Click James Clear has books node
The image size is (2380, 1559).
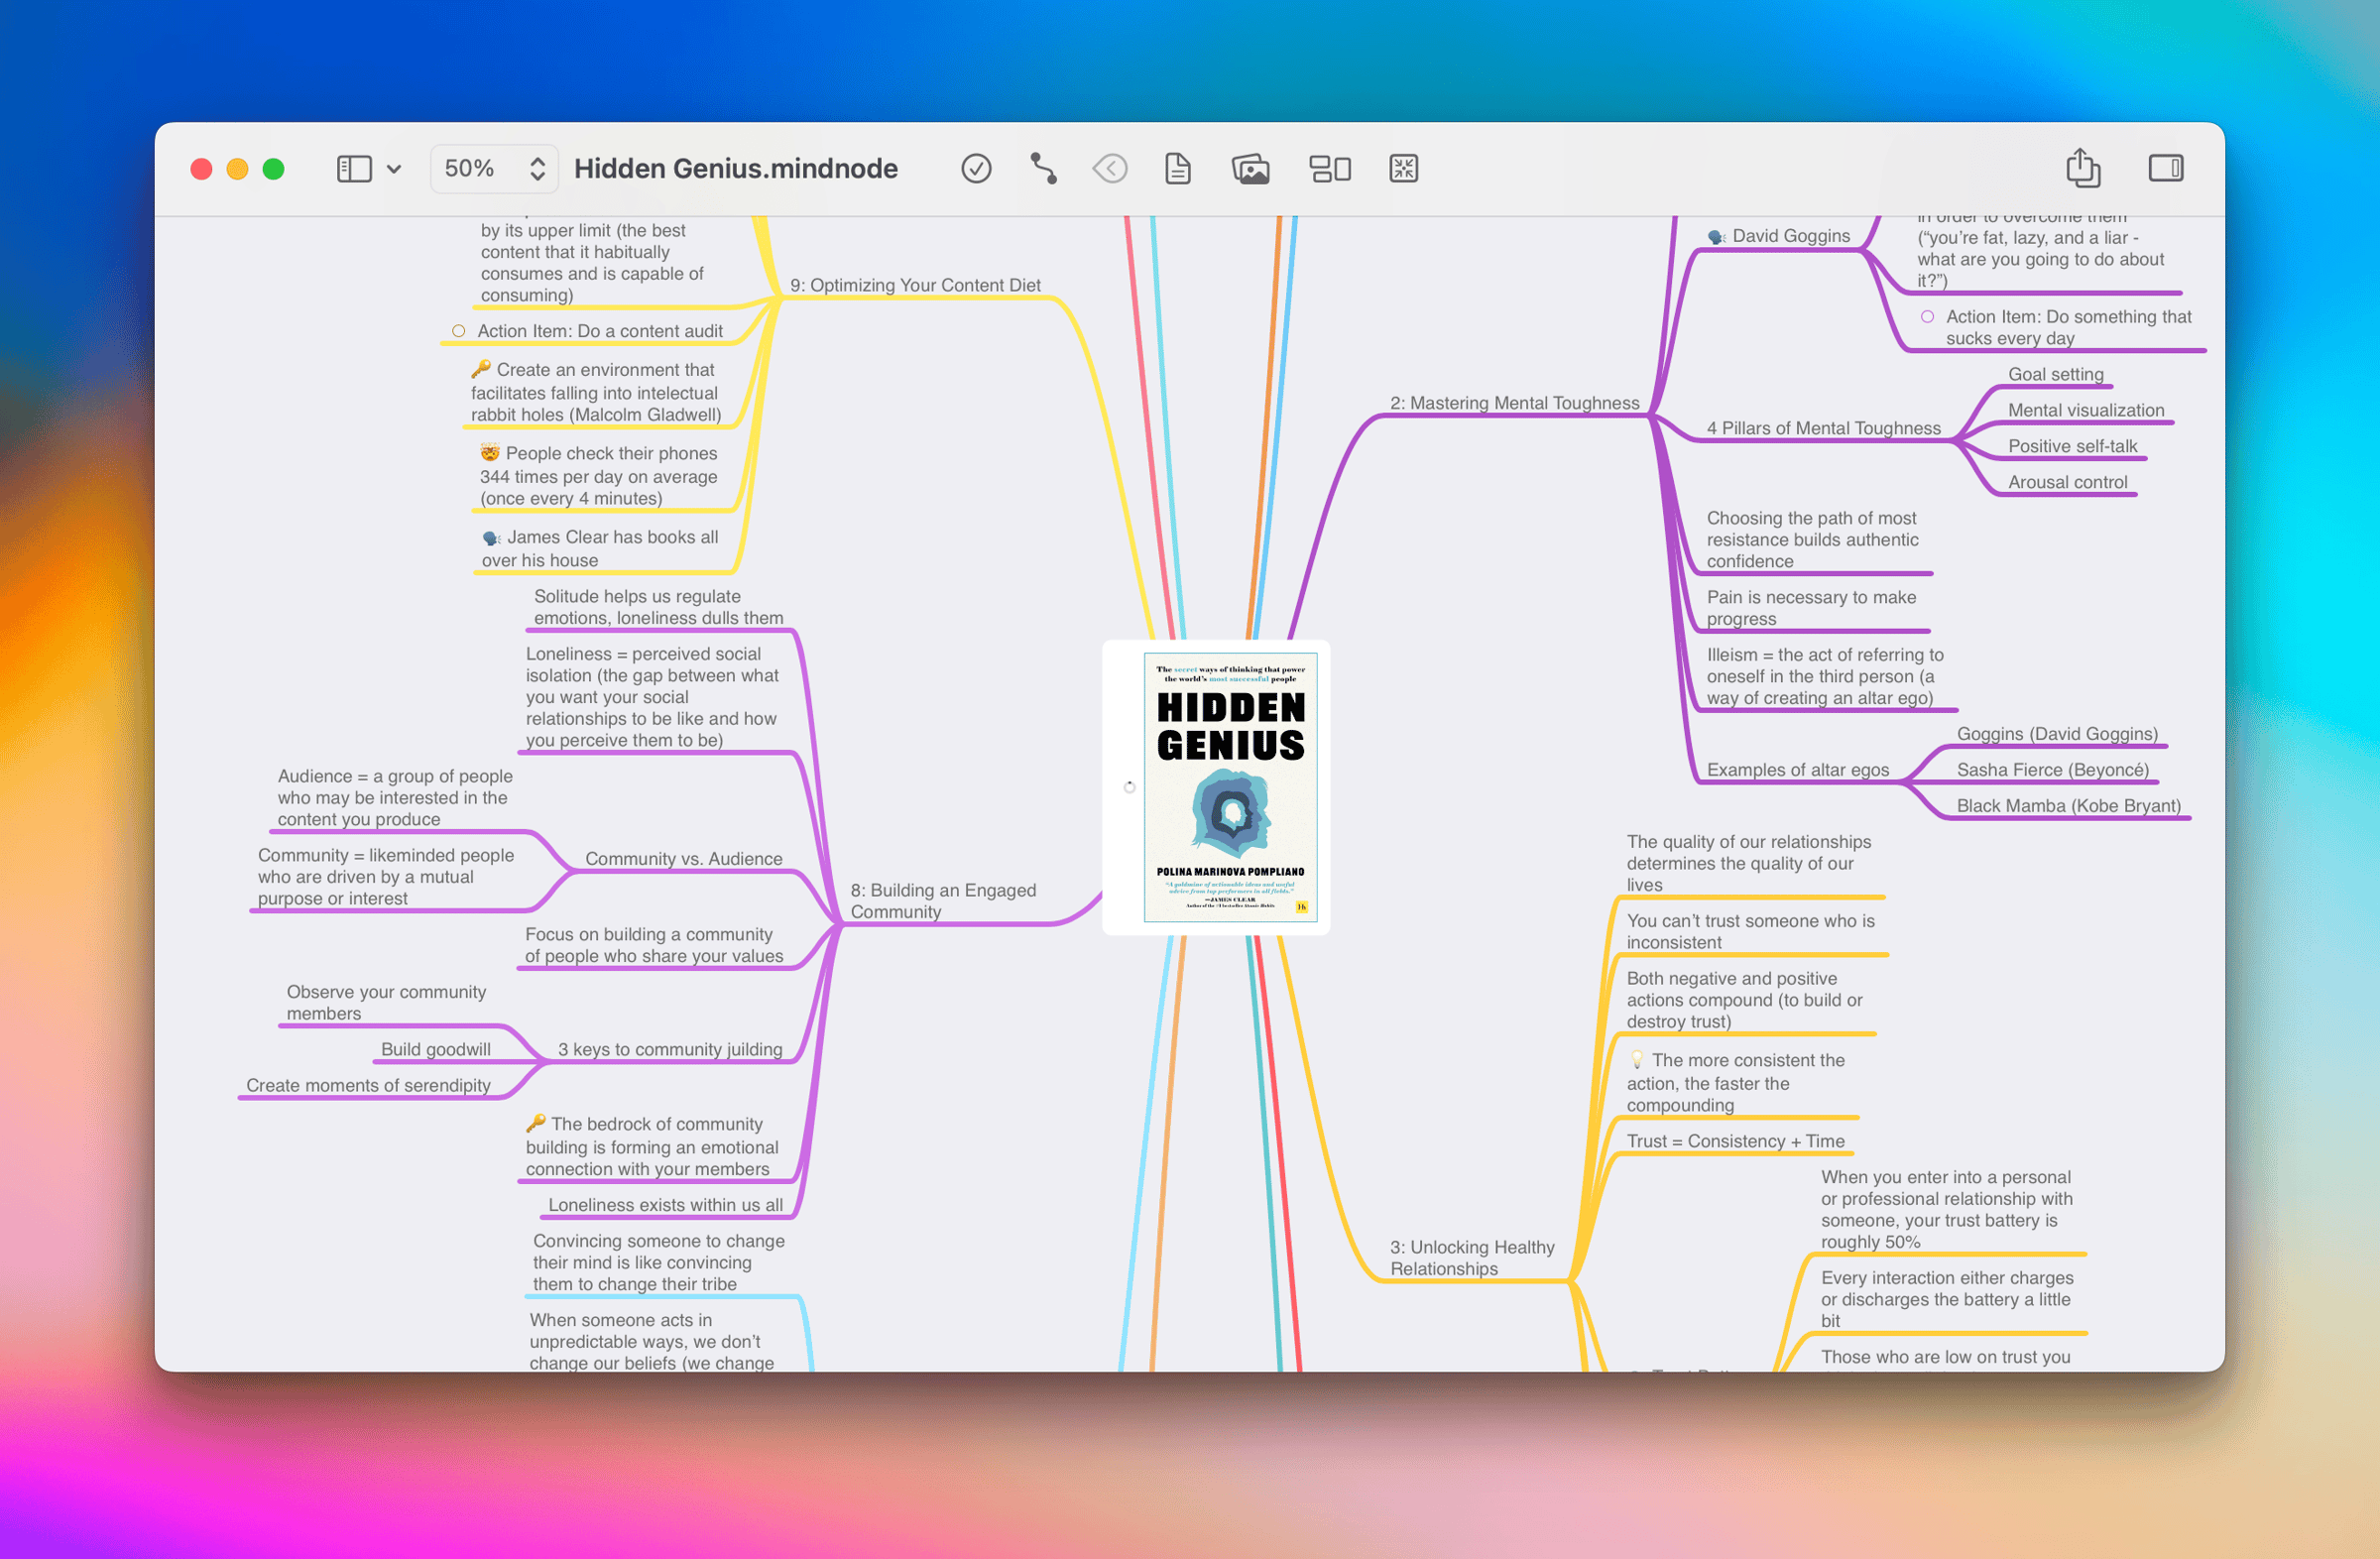click(x=600, y=548)
